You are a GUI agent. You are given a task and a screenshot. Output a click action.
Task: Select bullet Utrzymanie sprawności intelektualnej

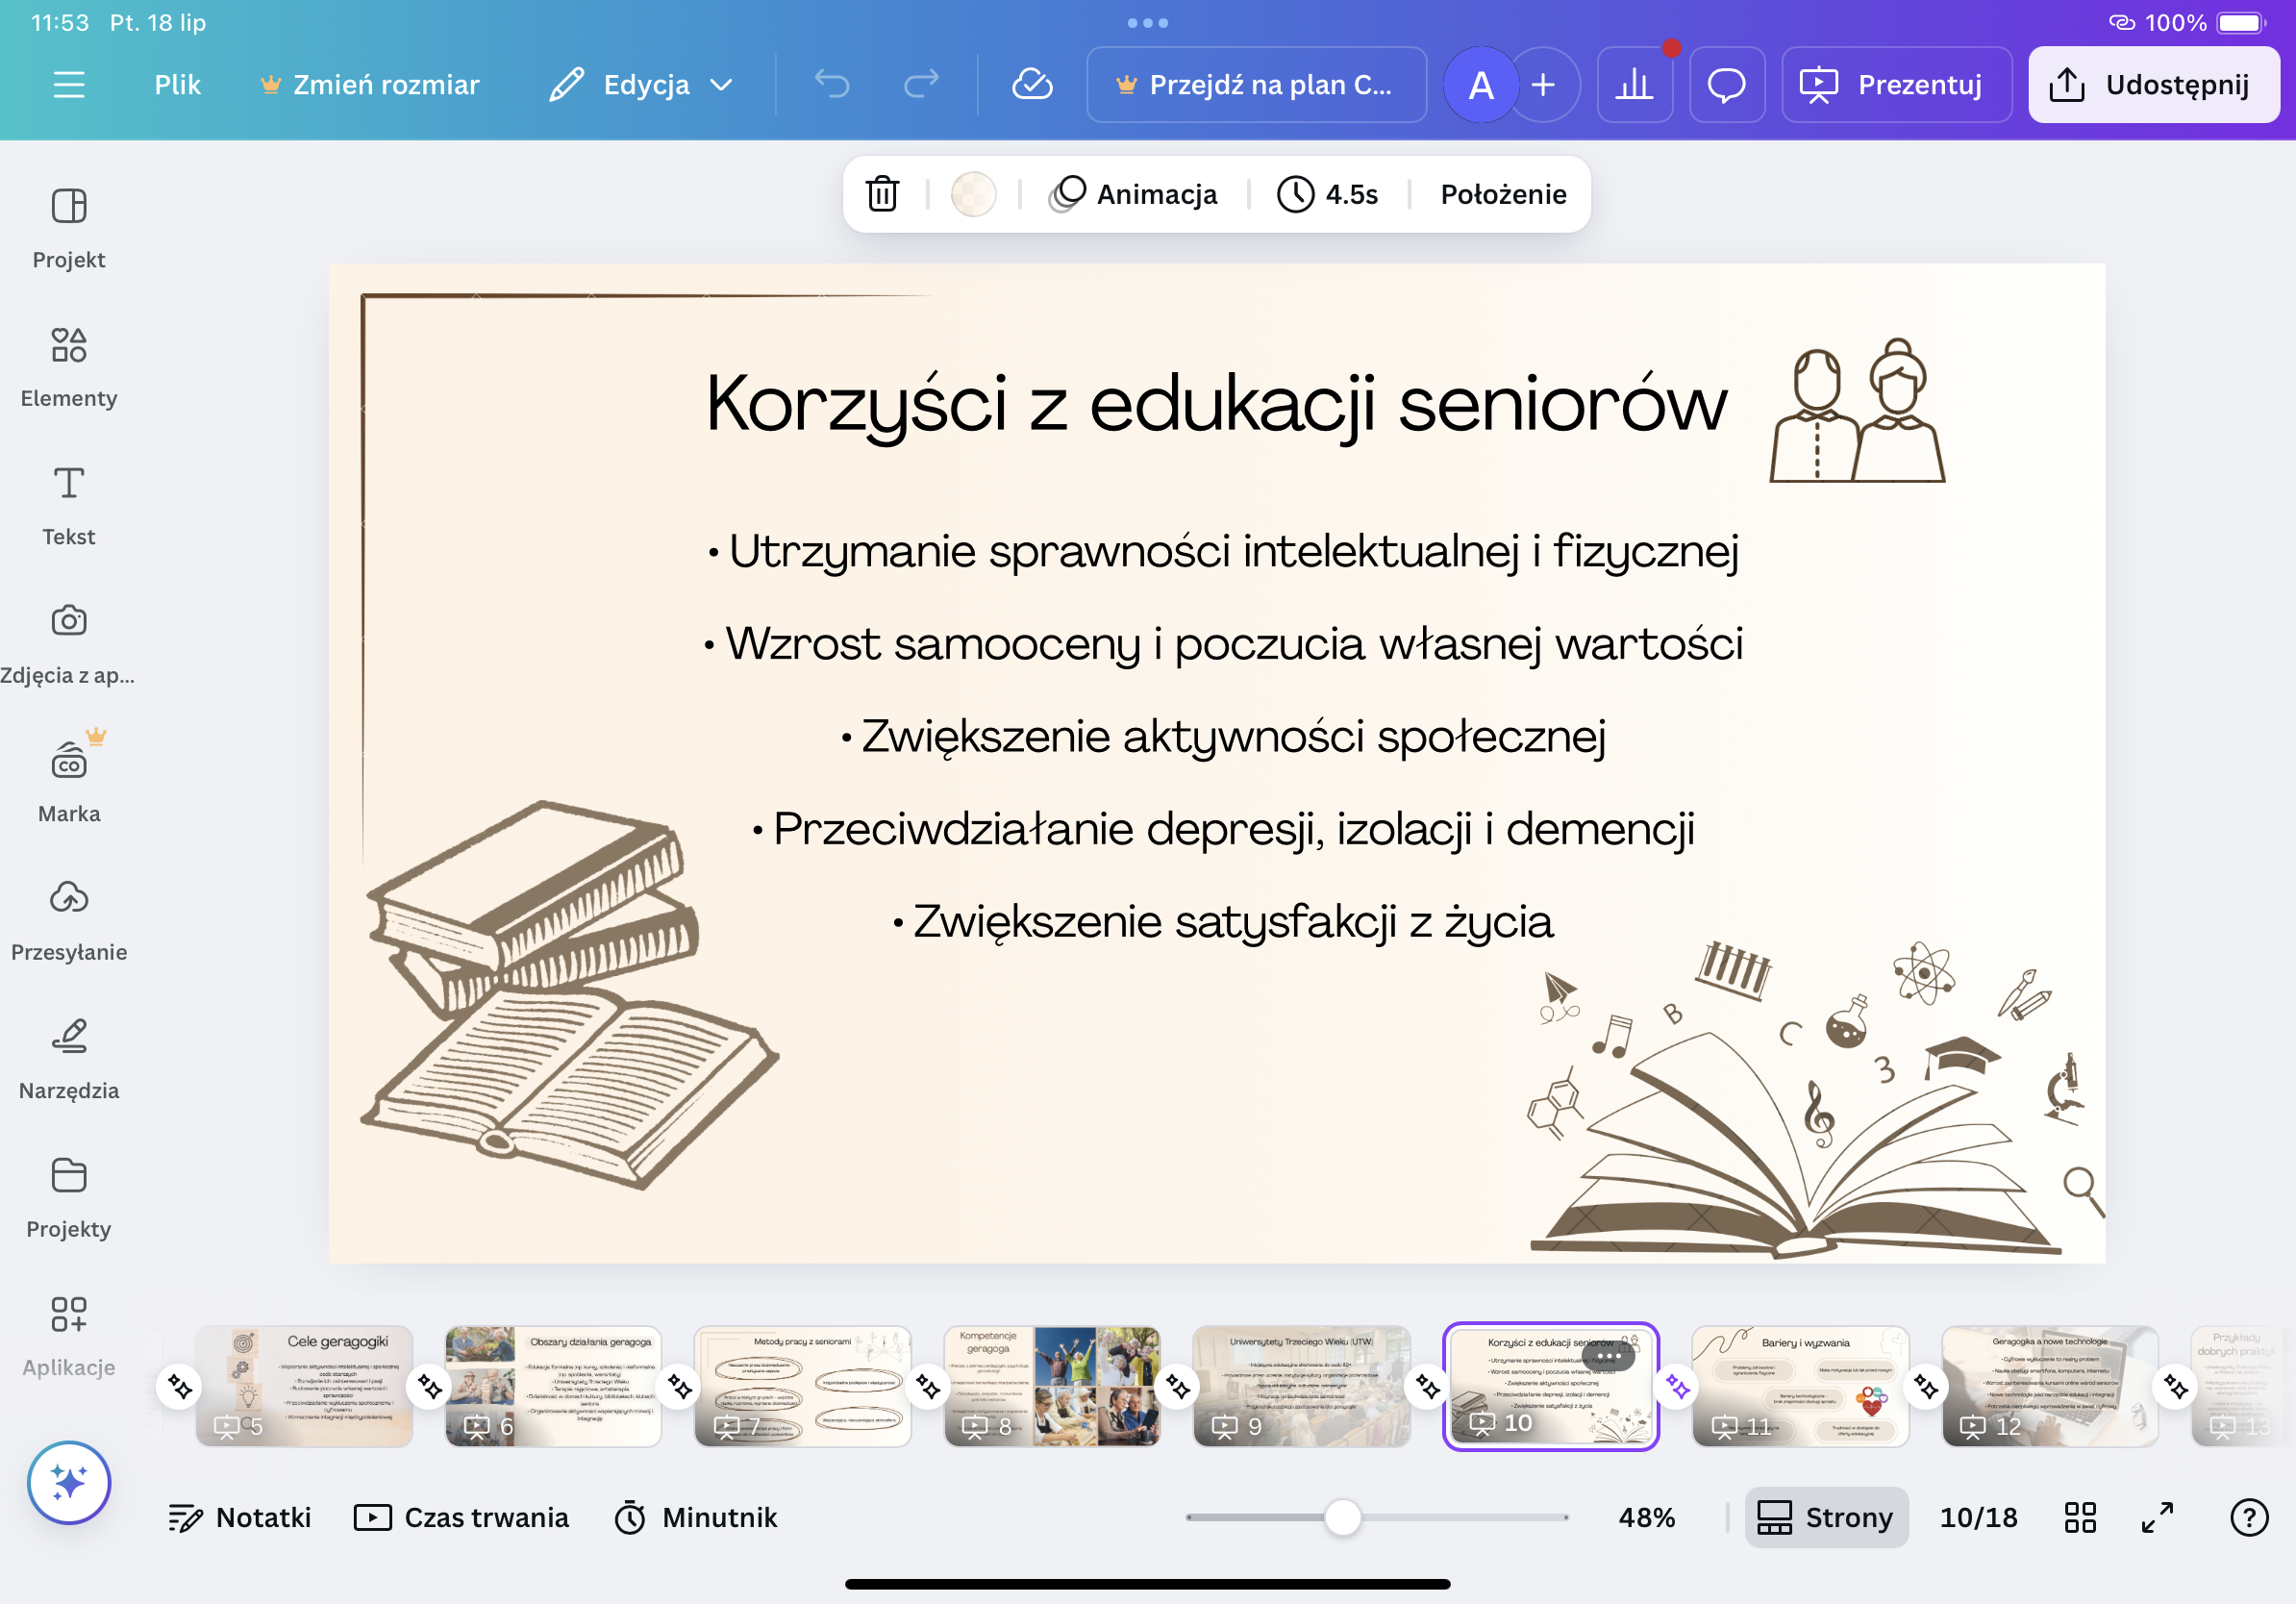coord(1224,551)
